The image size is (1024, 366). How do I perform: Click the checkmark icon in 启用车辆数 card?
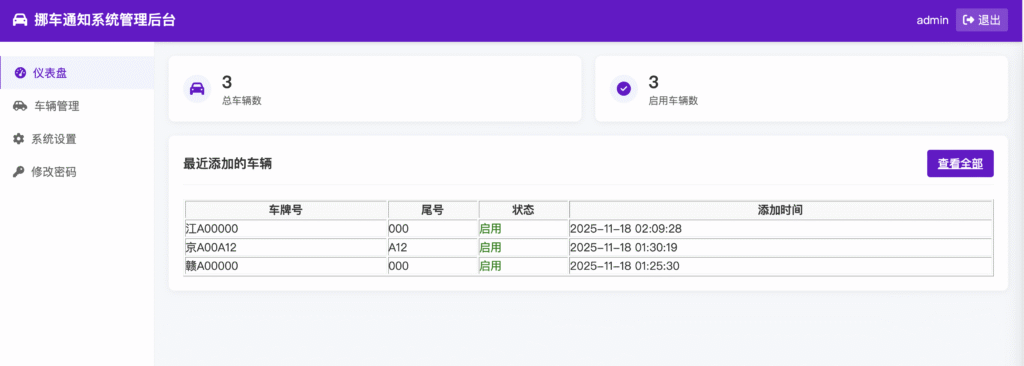(624, 88)
